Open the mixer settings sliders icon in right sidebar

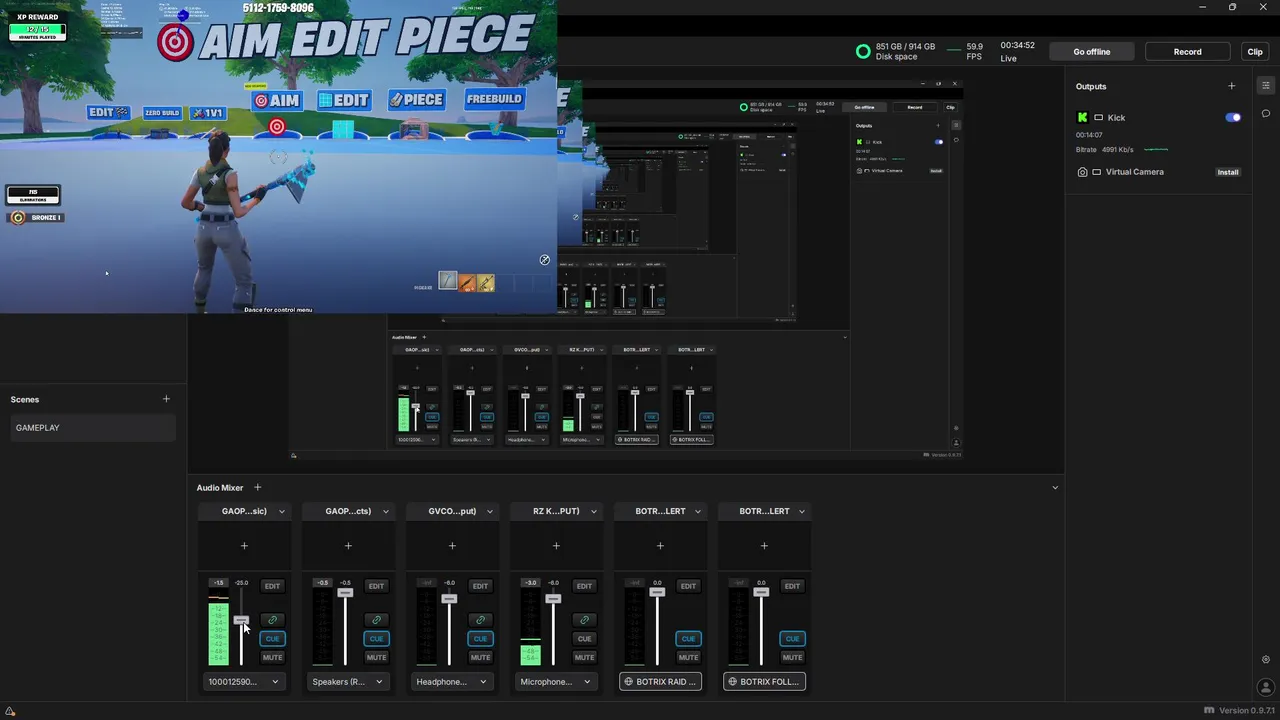1266,85
